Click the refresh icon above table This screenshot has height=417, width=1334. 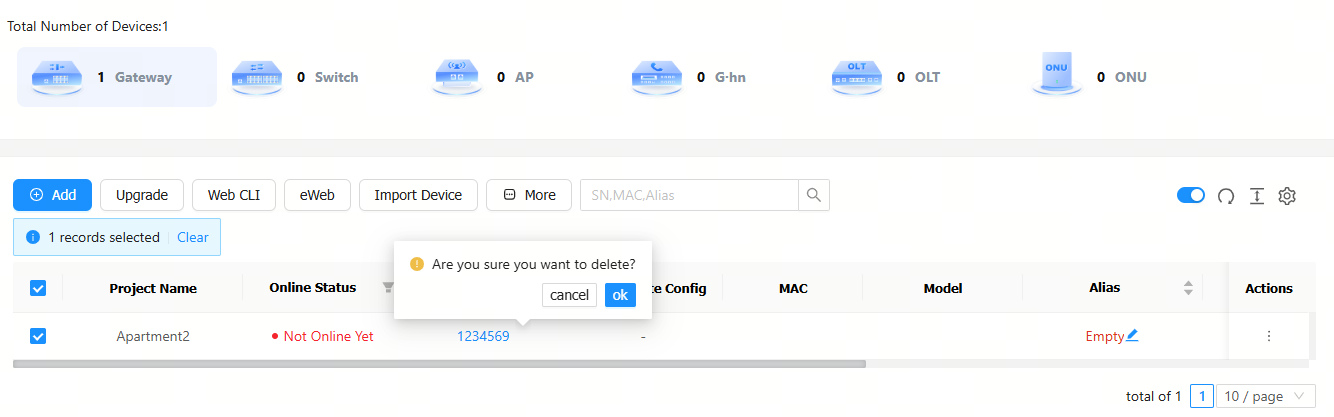pyautogui.click(x=1226, y=196)
